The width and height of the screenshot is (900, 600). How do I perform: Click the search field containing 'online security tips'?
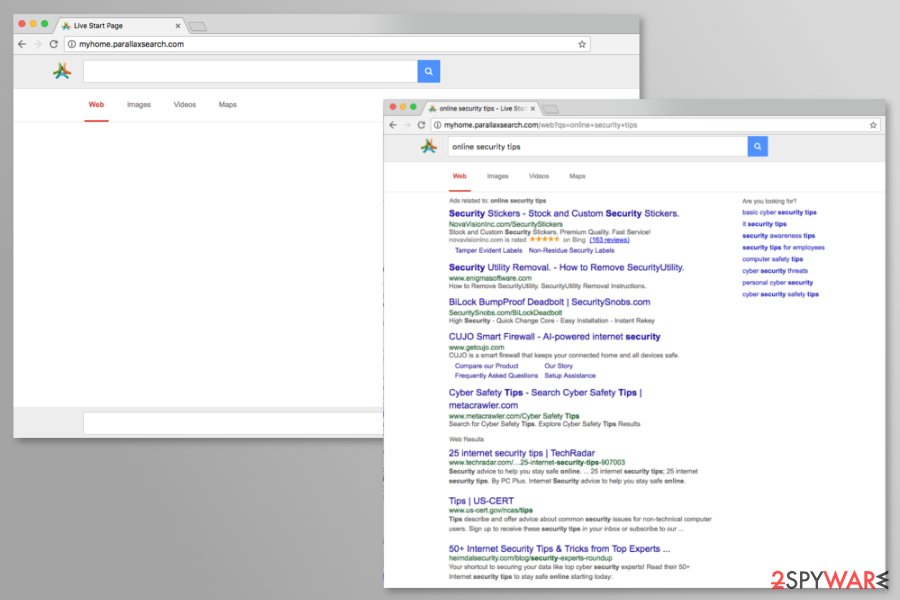coord(598,146)
